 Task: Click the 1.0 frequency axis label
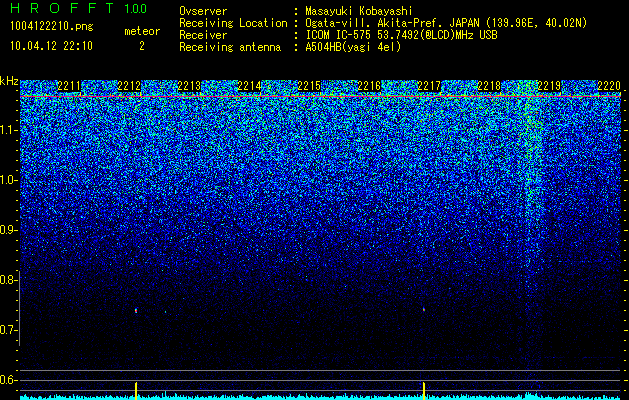7,180
